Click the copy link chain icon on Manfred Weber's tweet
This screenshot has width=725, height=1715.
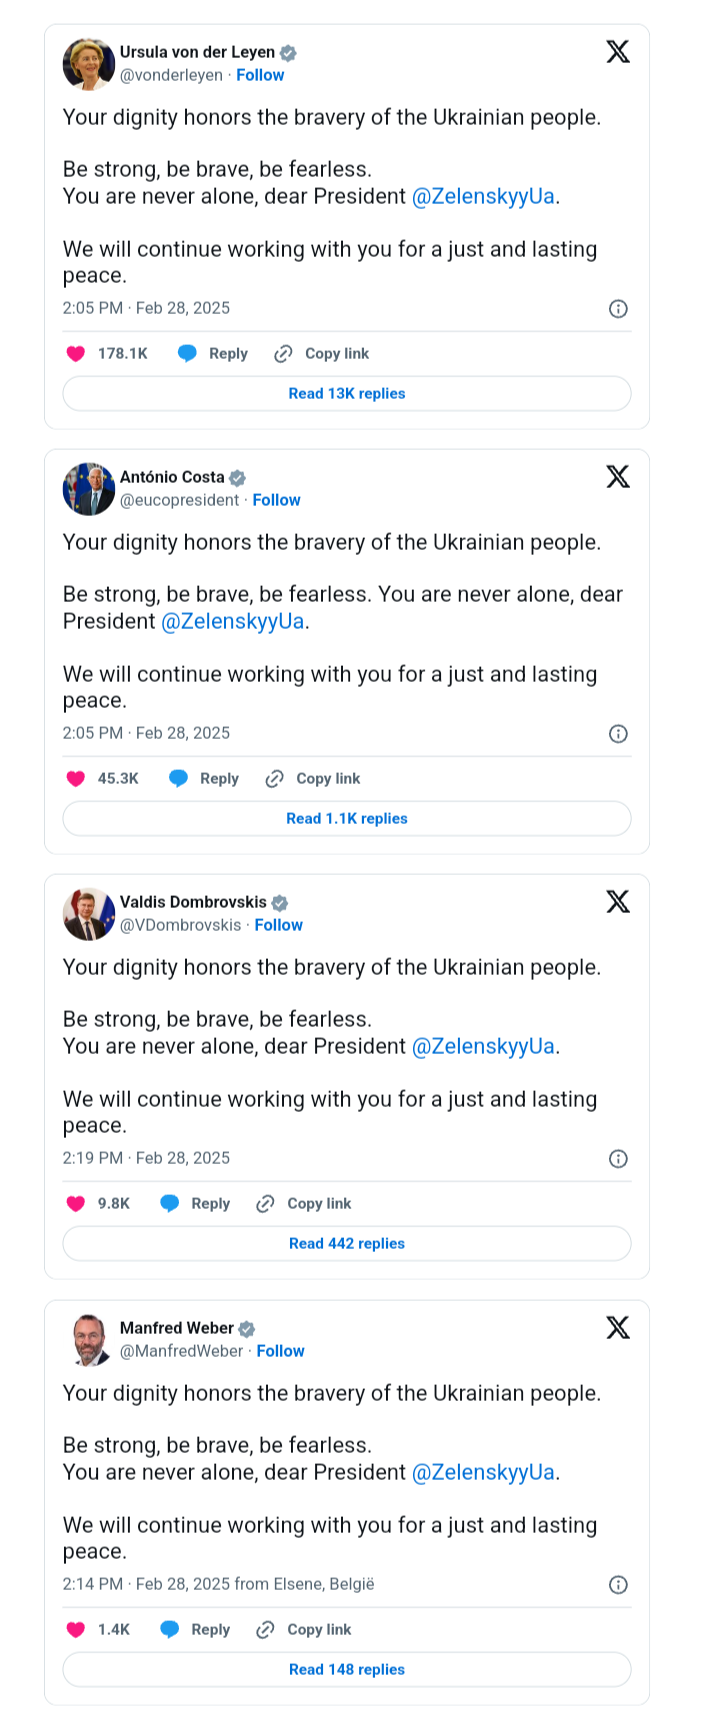point(265,1630)
